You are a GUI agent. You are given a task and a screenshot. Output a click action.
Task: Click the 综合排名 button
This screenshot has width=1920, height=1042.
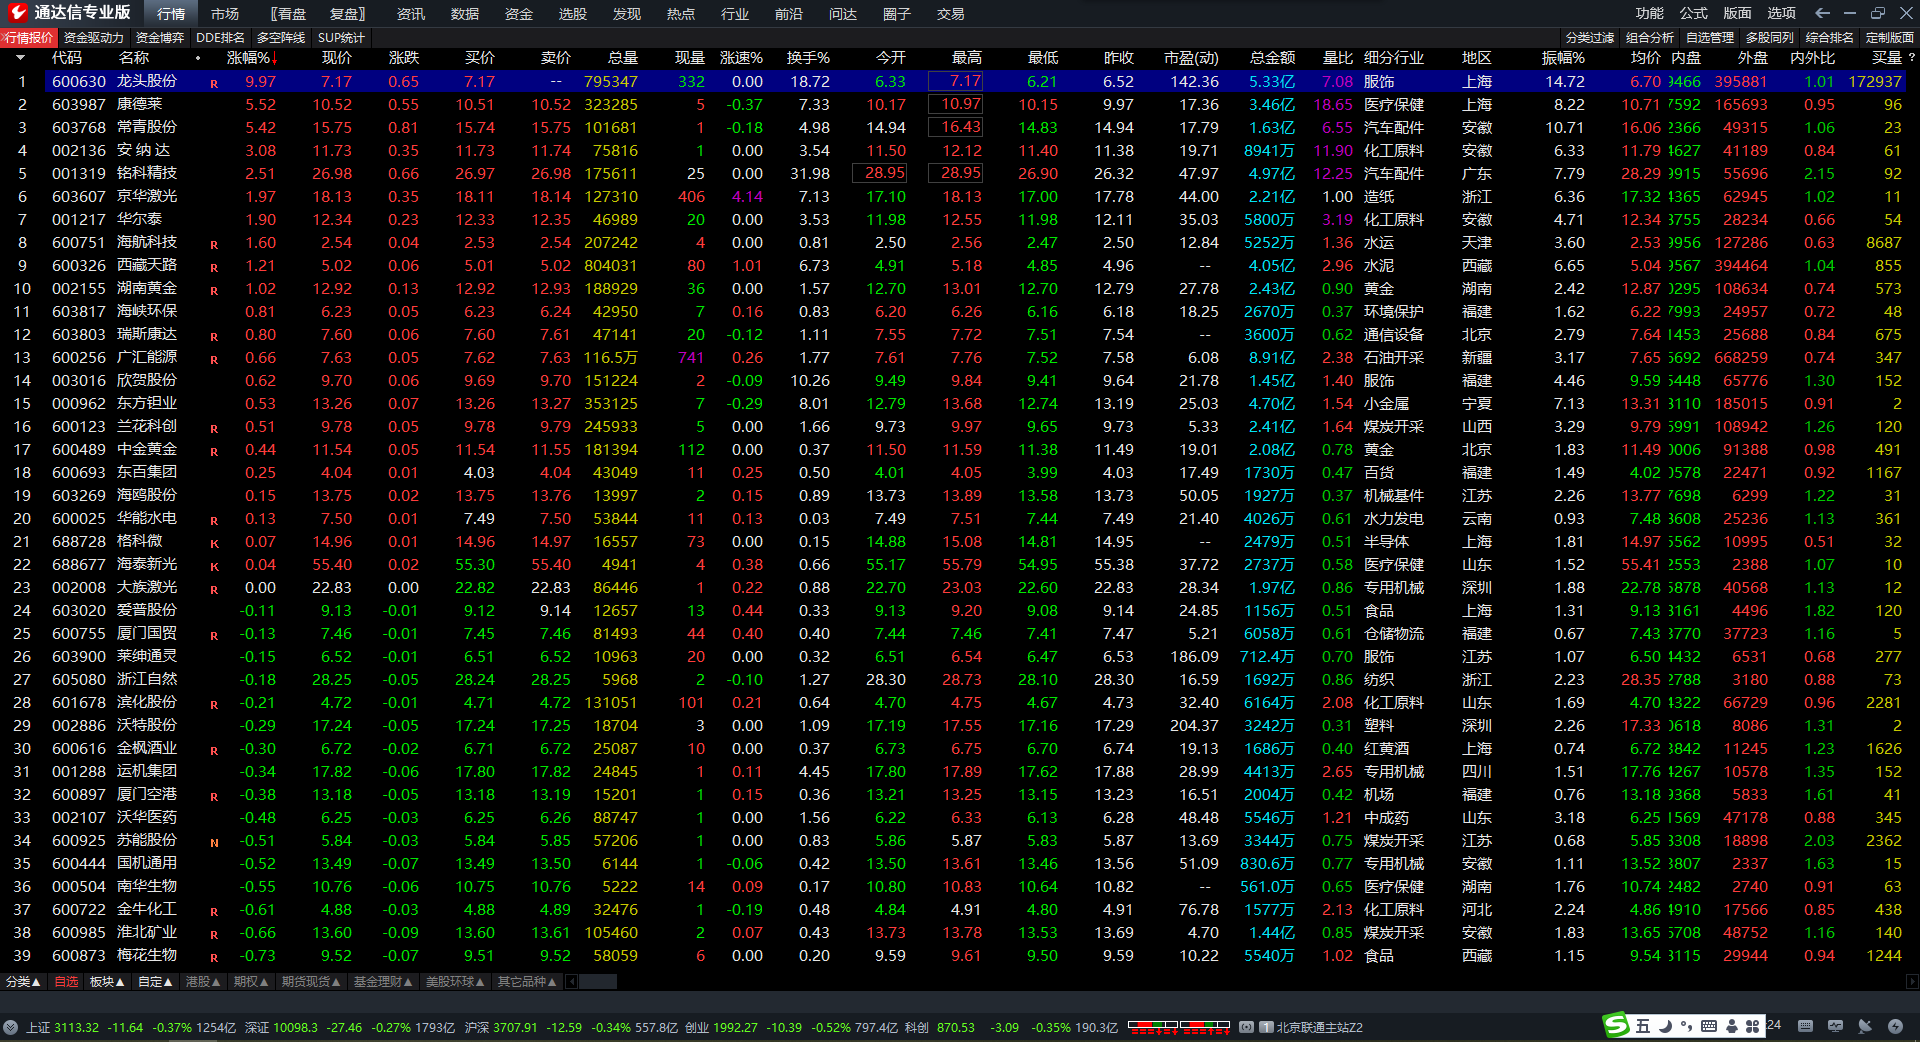[x=1830, y=38]
